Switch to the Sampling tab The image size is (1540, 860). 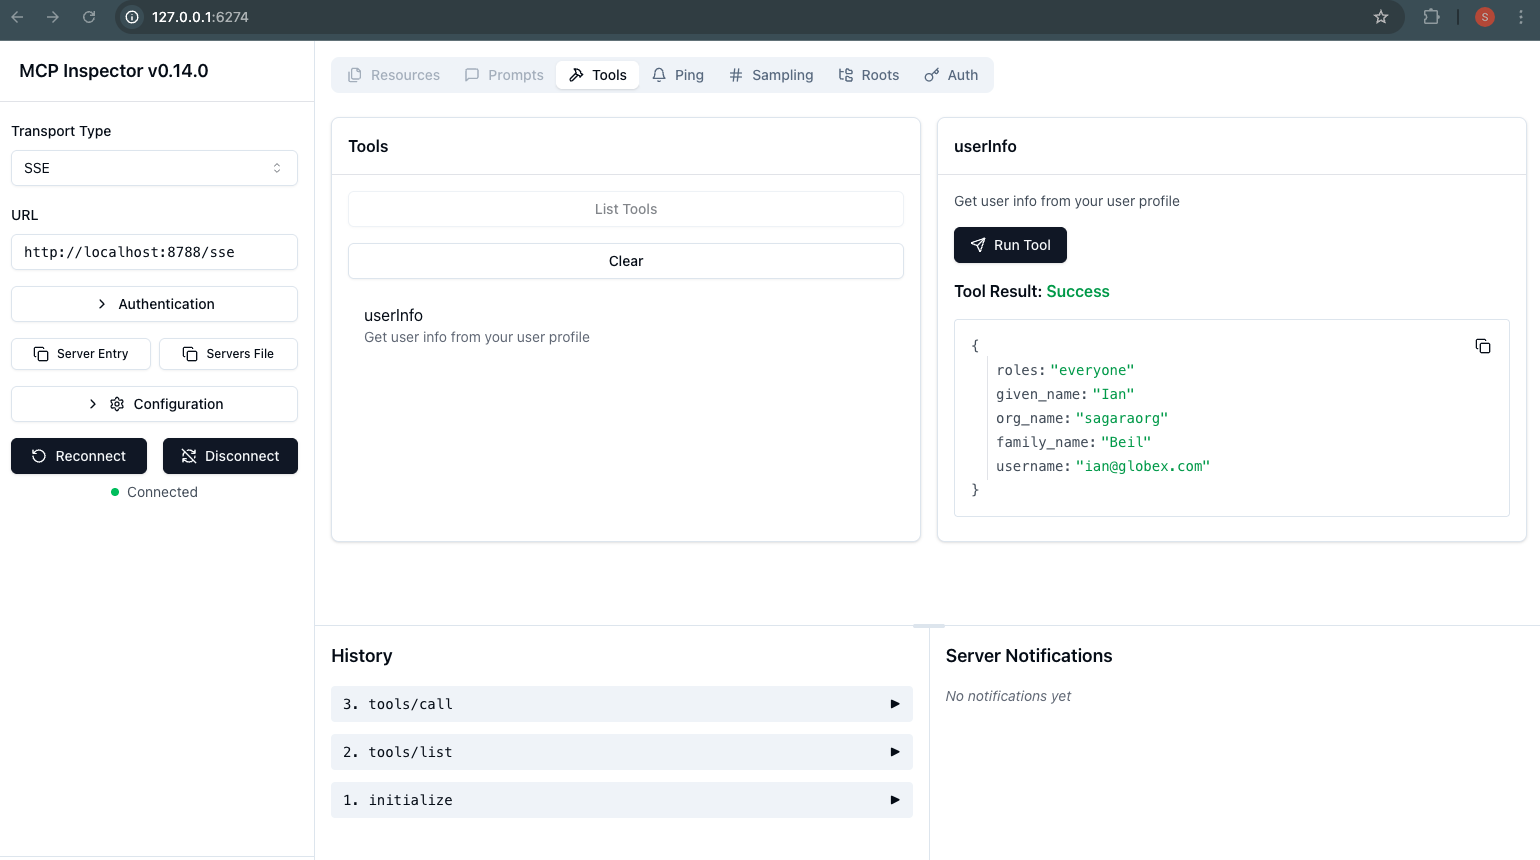[771, 75]
